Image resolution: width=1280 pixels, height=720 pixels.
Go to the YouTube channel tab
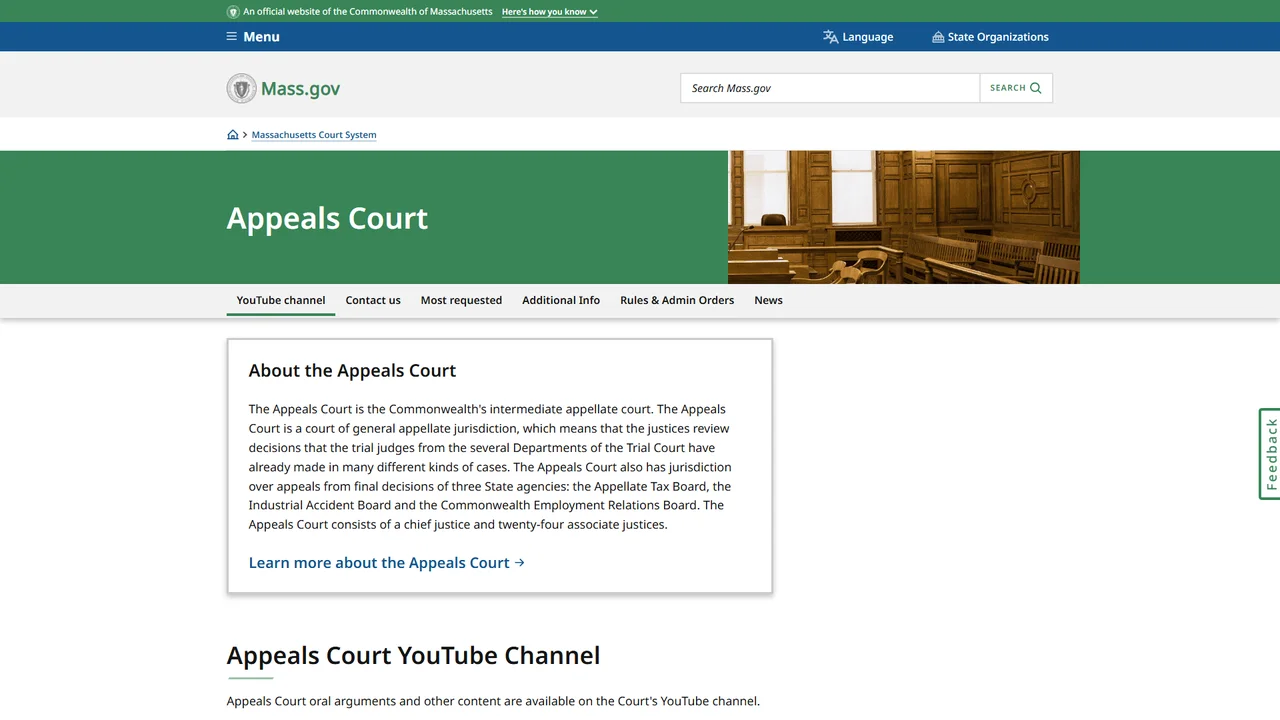point(281,300)
